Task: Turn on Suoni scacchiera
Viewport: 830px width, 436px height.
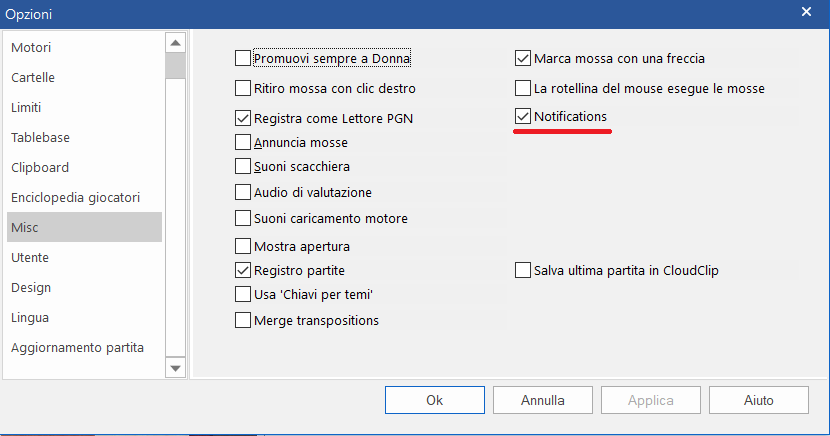Action: pos(243,166)
